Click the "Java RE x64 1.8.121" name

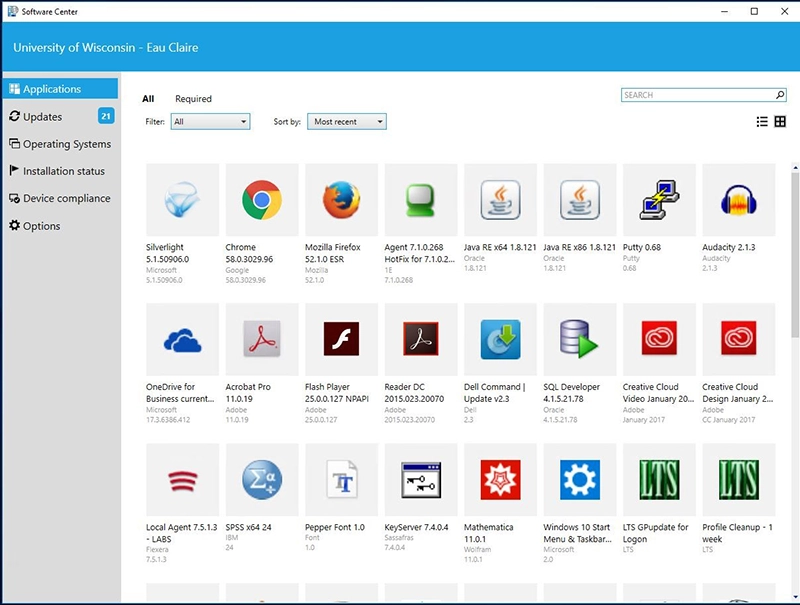coord(500,247)
